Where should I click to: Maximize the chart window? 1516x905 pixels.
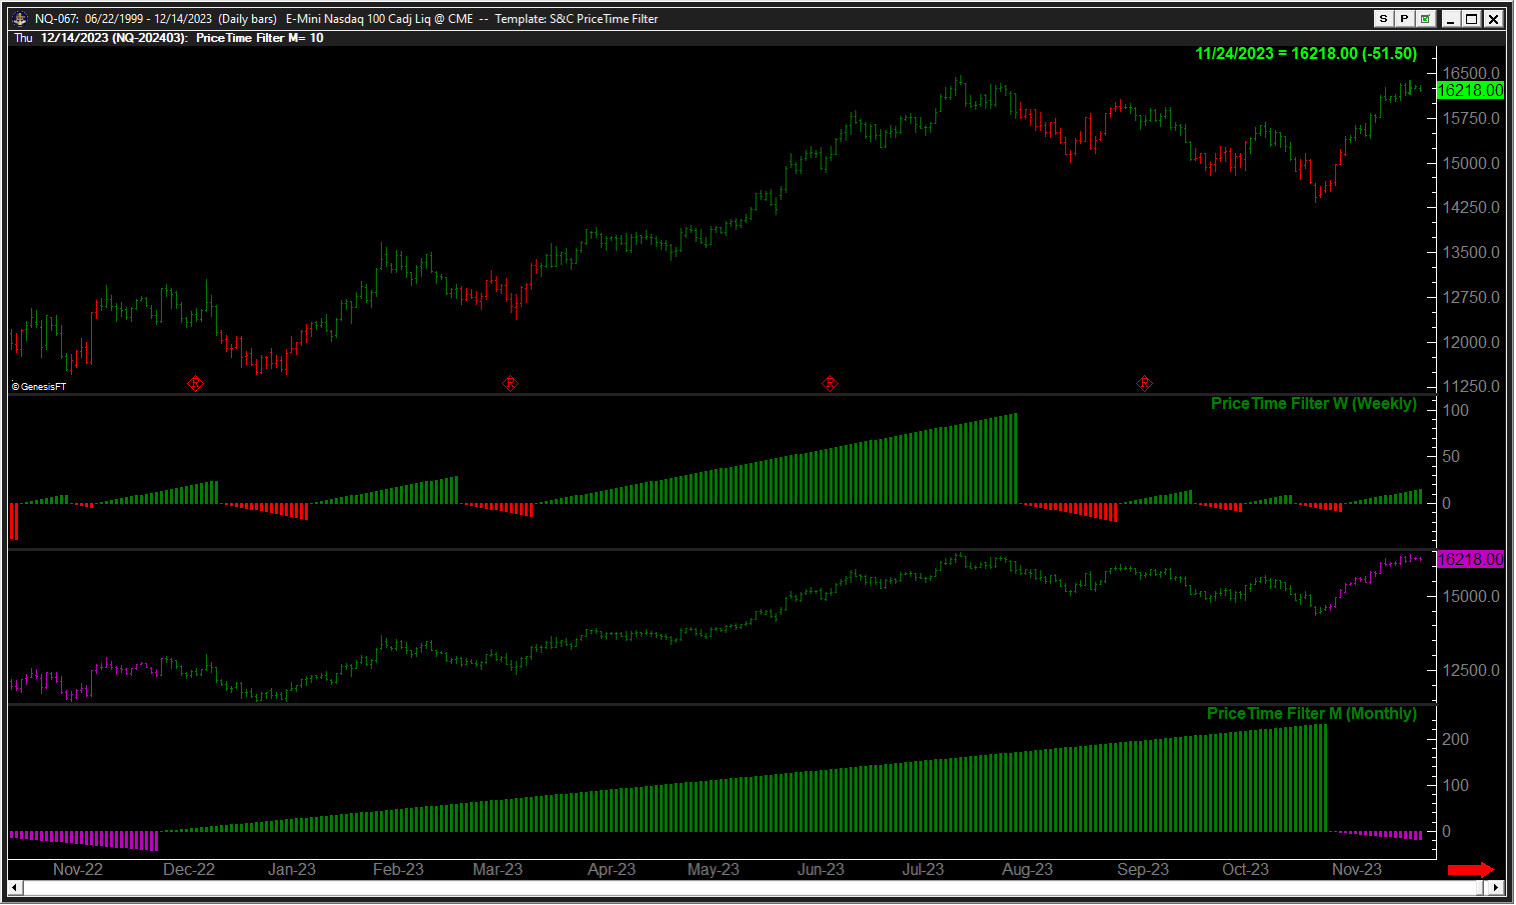coord(1472,18)
